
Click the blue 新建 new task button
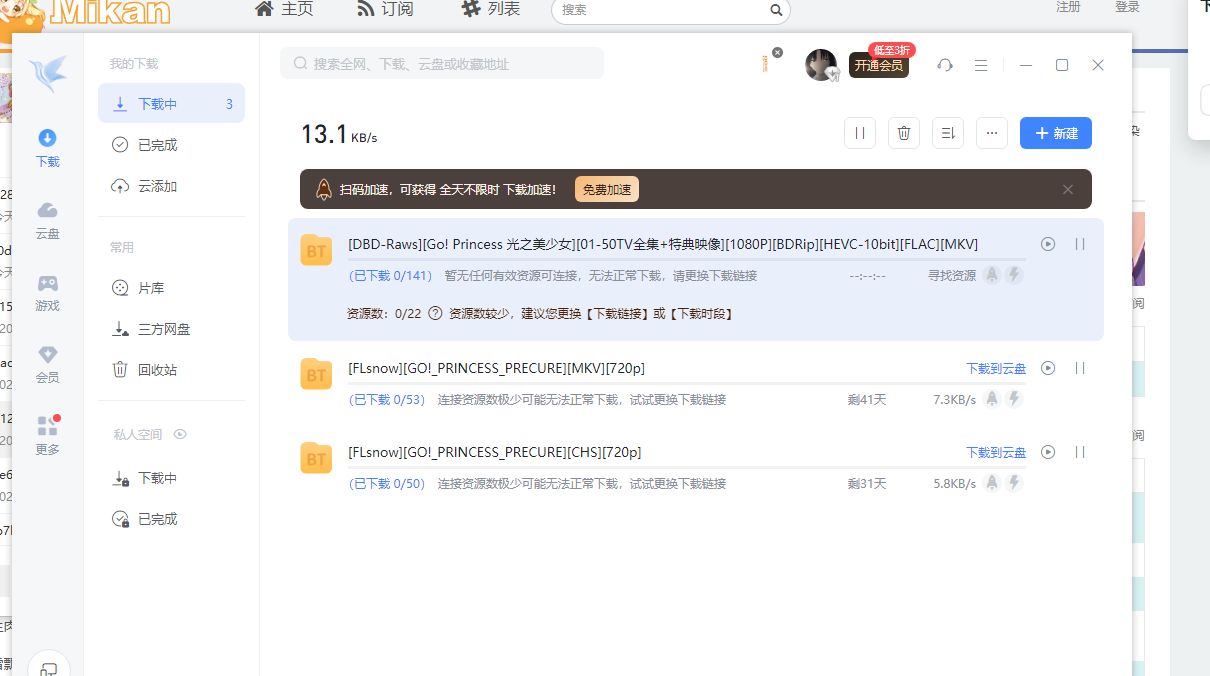point(1056,133)
